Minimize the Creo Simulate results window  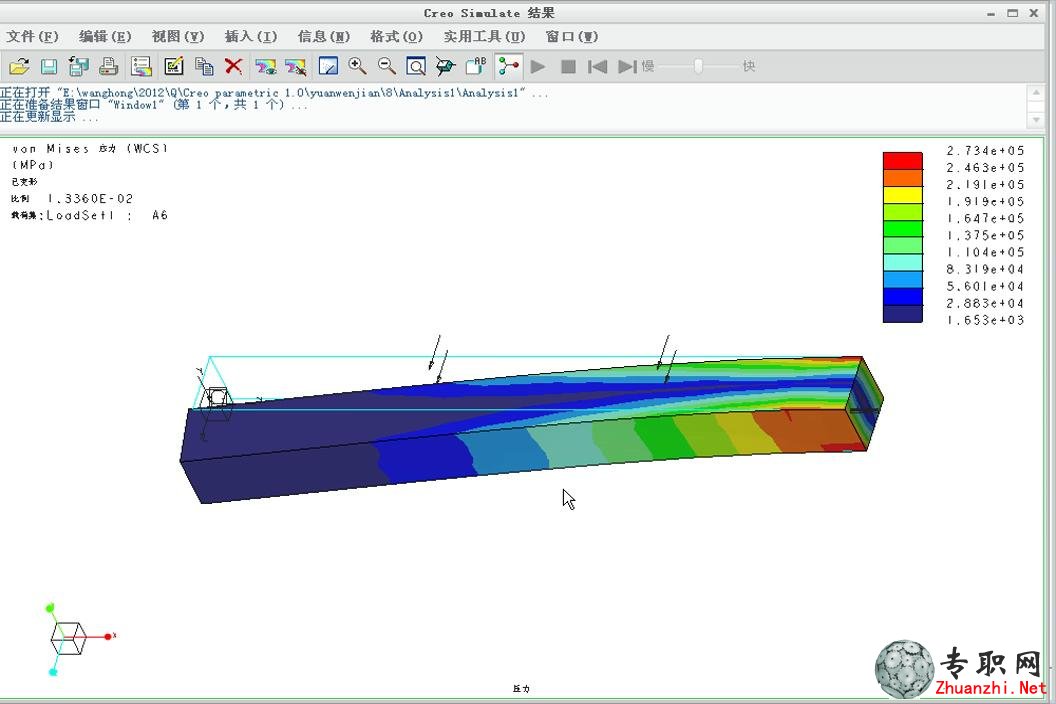pyautogui.click(x=991, y=13)
